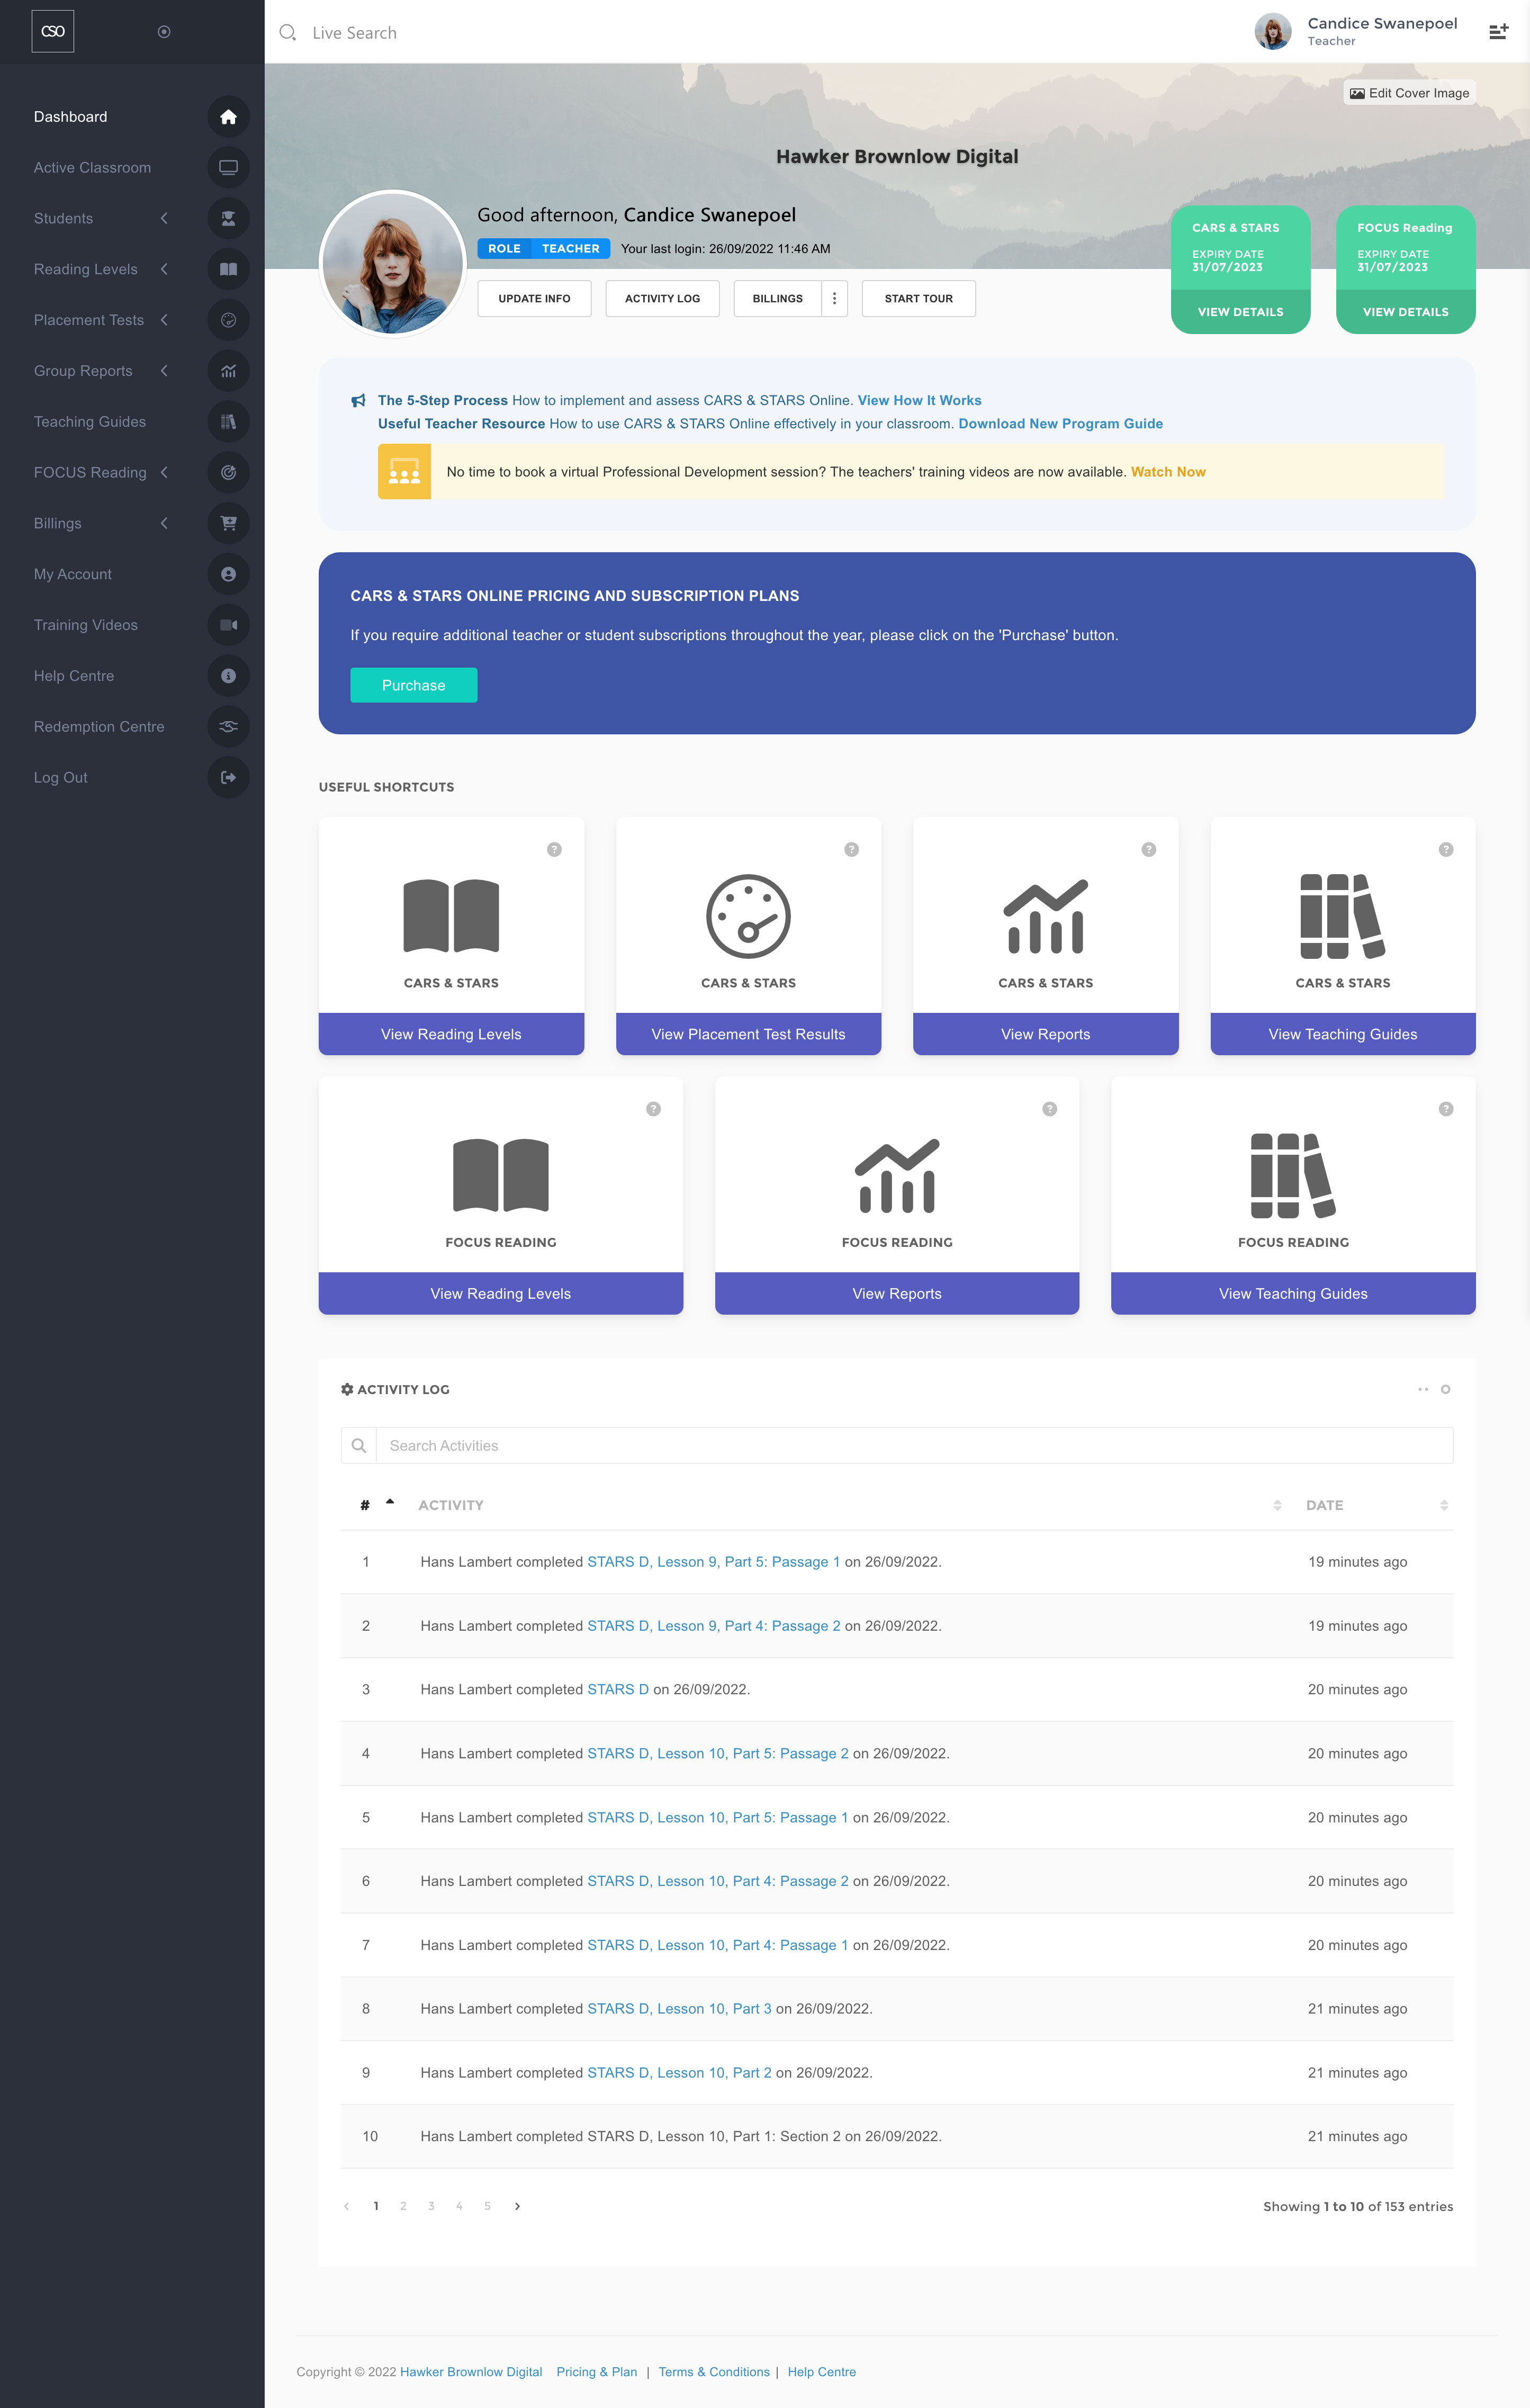Image resolution: width=1530 pixels, height=2408 pixels.
Task: Click the Redemption Centre handshake icon
Action: coord(228,727)
